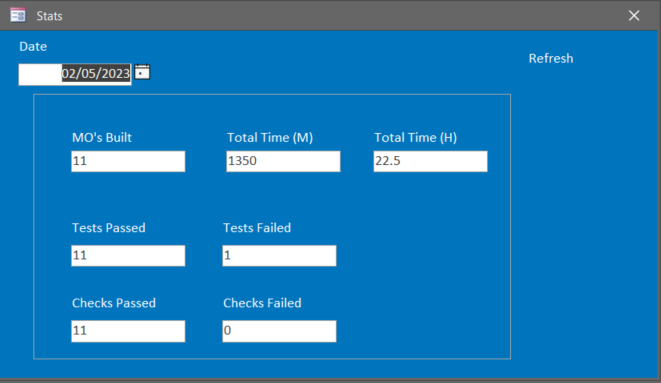
Task: Click the Date label
Action: [33, 46]
